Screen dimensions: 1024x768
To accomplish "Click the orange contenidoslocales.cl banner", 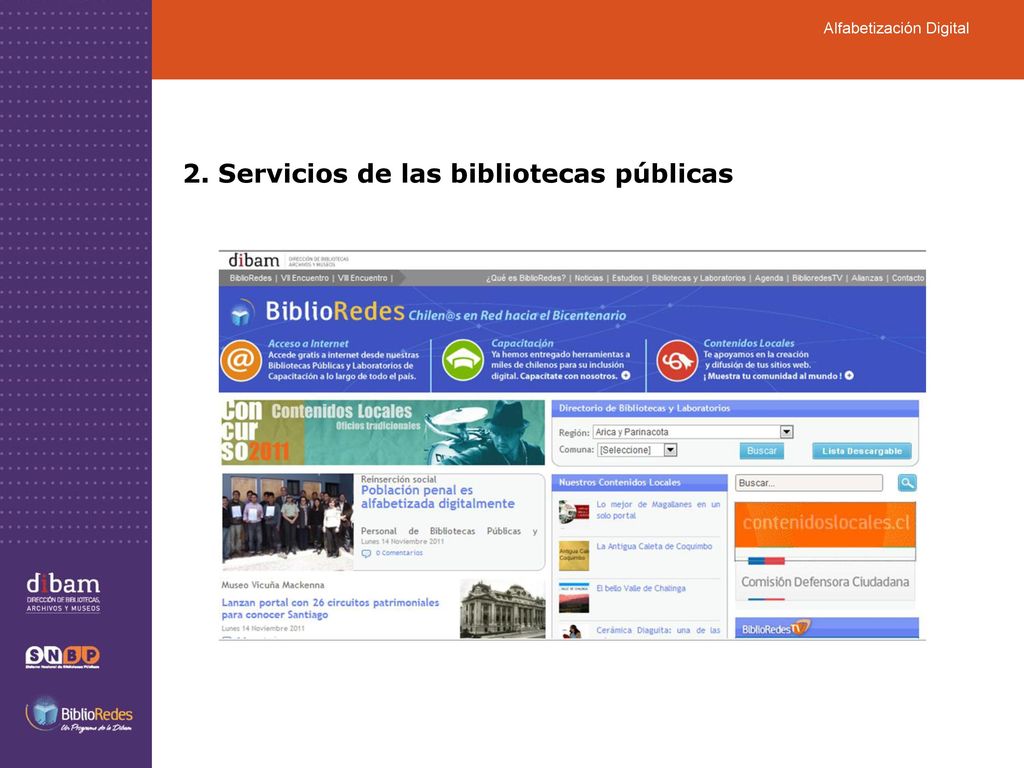I will [x=825, y=524].
